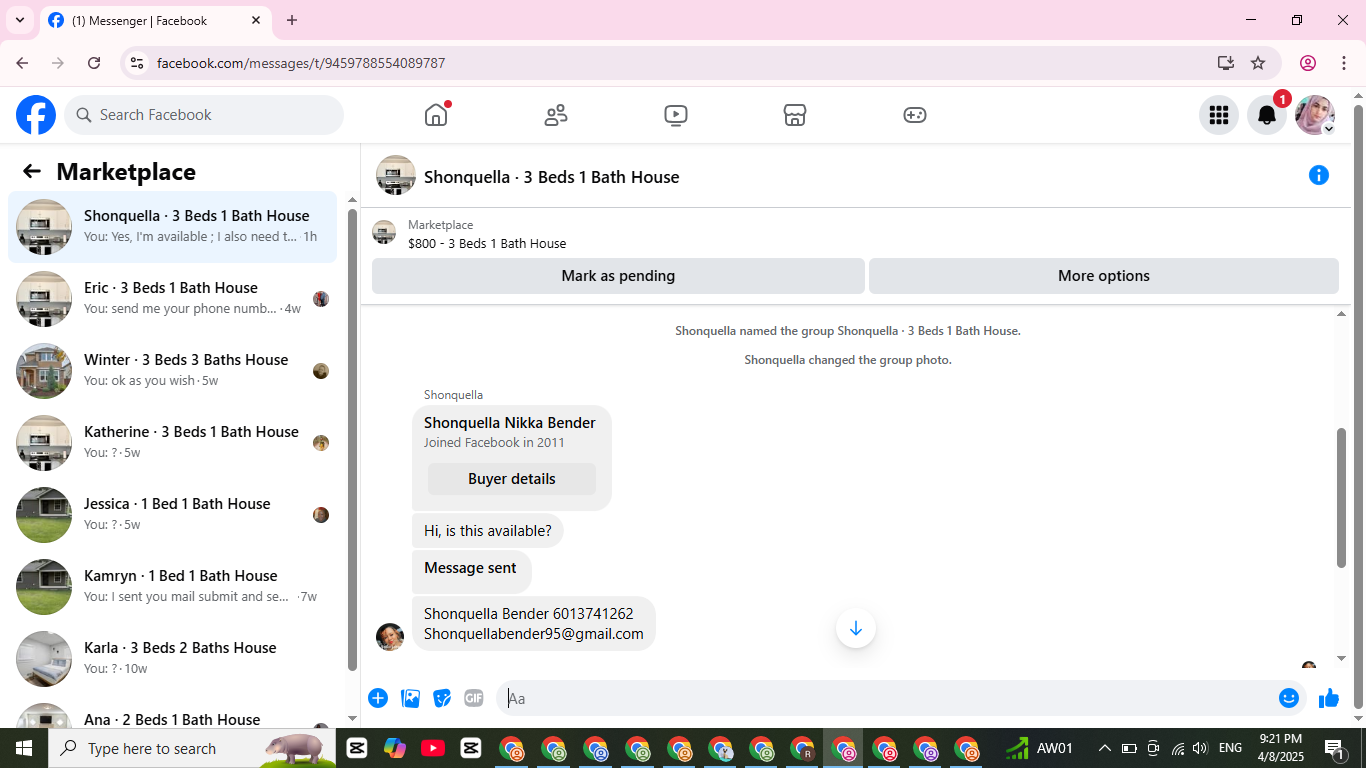Click the 'Hi, is this available?' message

[488, 531]
